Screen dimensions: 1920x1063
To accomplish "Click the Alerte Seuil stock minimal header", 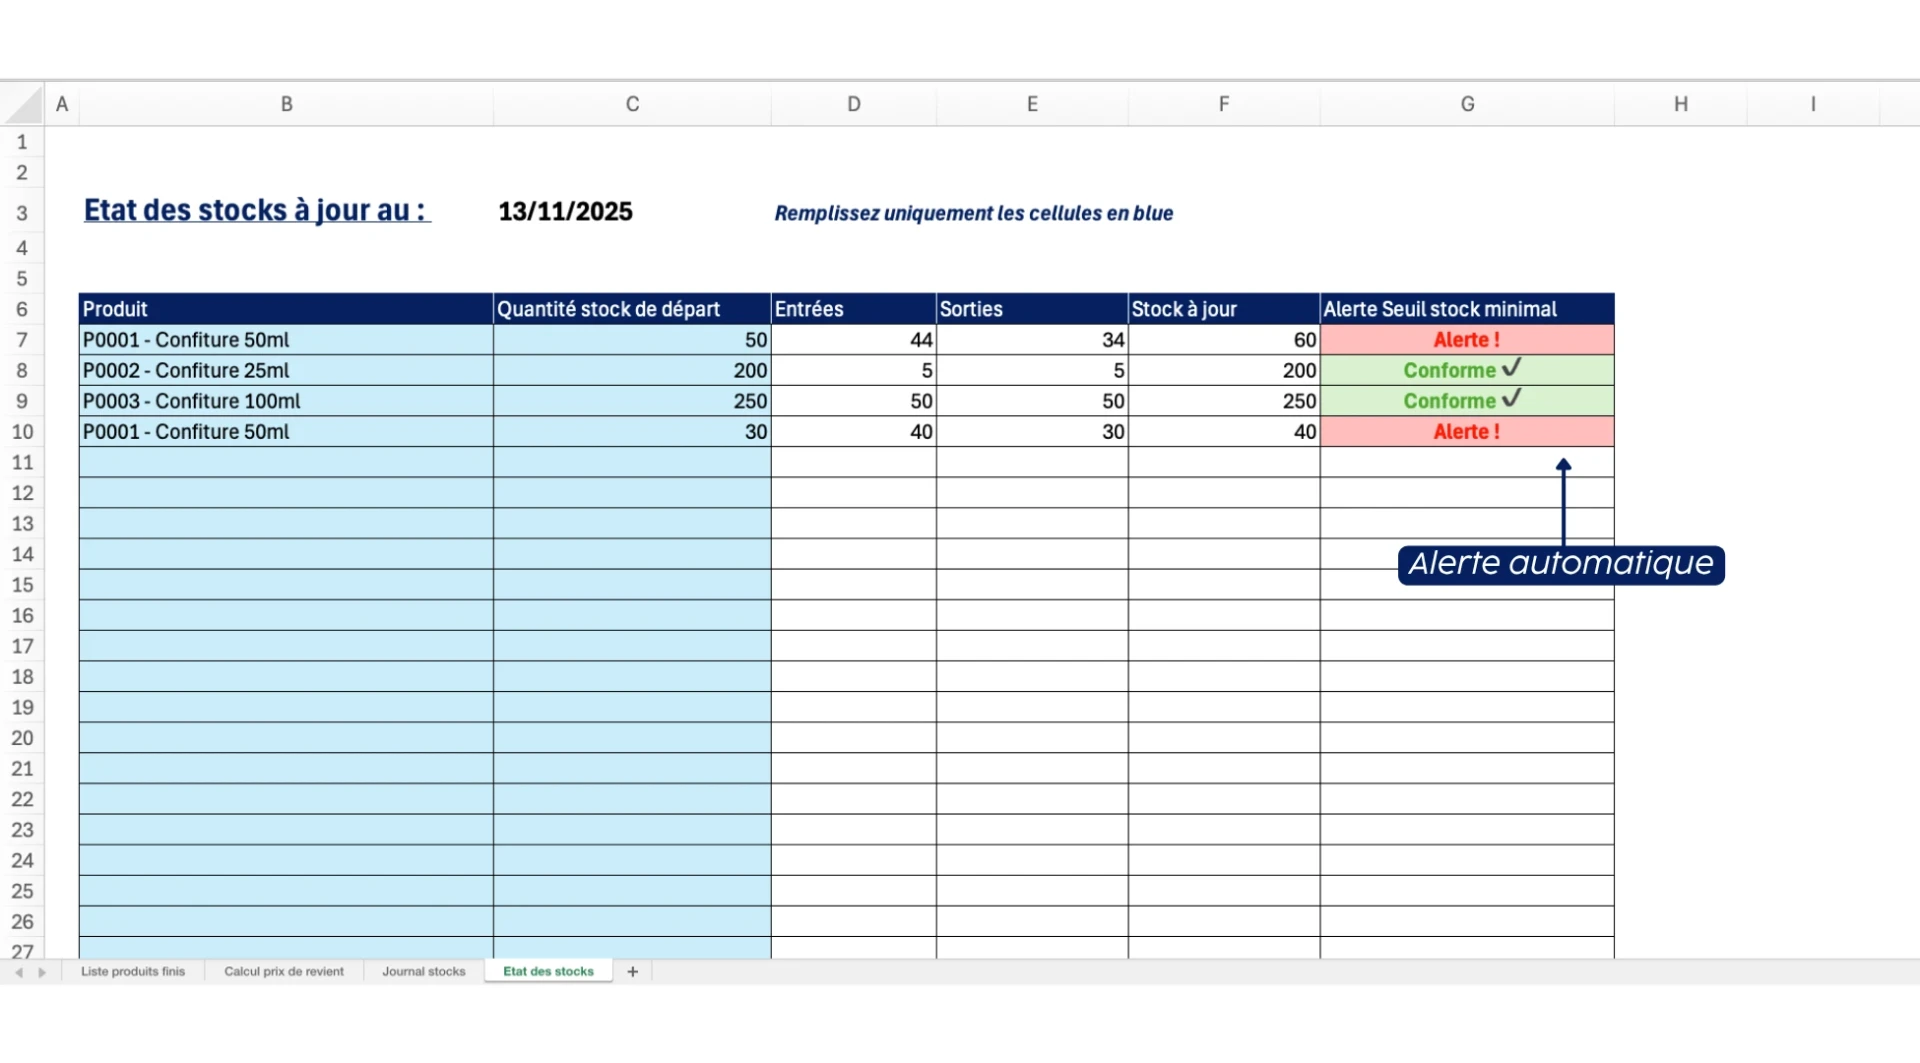I will pos(1467,309).
